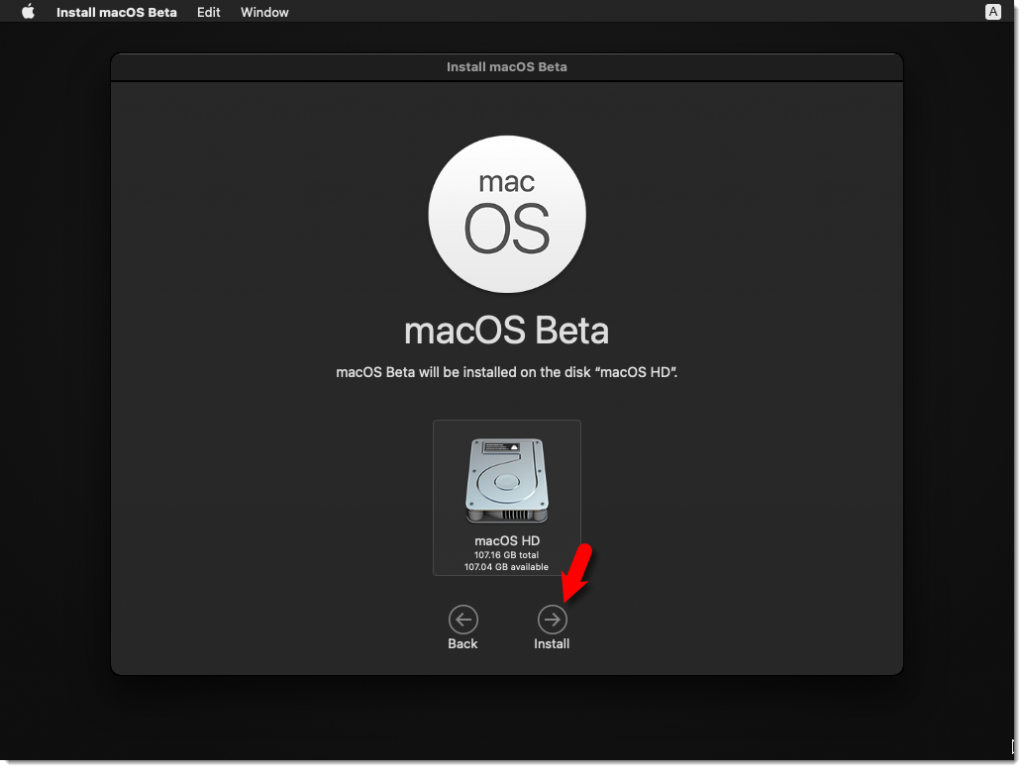Screen dimensions: 1024x770
Task: Click the 'macOS HD' disk name label
Action: (507, 541)
